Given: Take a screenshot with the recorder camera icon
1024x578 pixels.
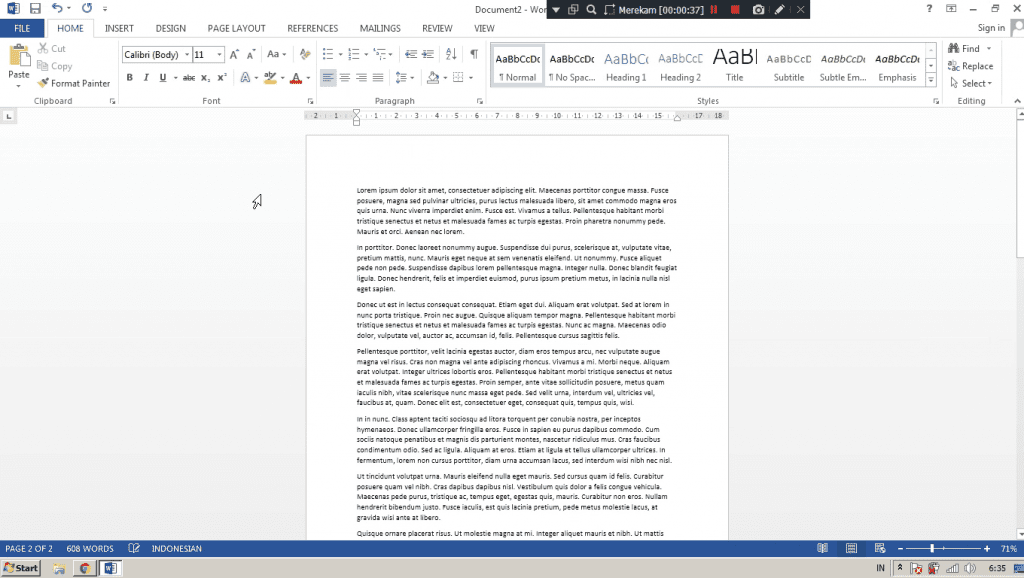Looking at the screenshot, I should coord(758,9).
